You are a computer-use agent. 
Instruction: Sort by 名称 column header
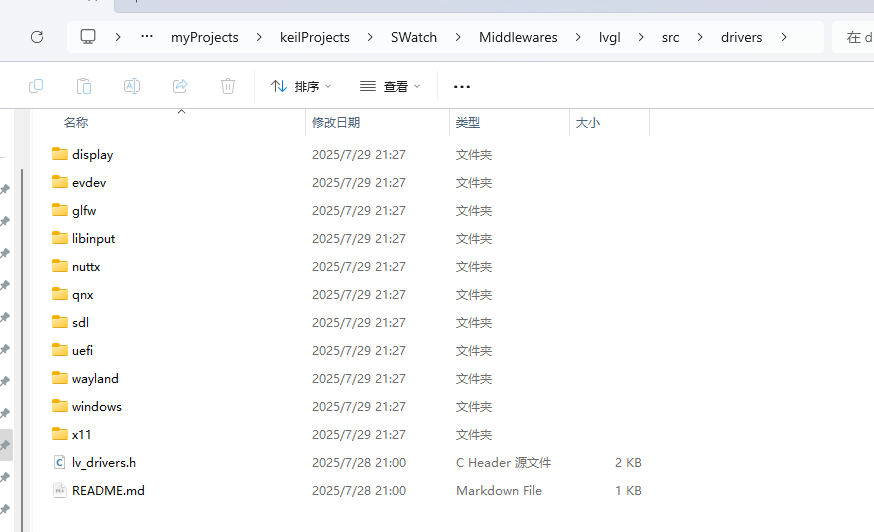click(x=76, y=123)
